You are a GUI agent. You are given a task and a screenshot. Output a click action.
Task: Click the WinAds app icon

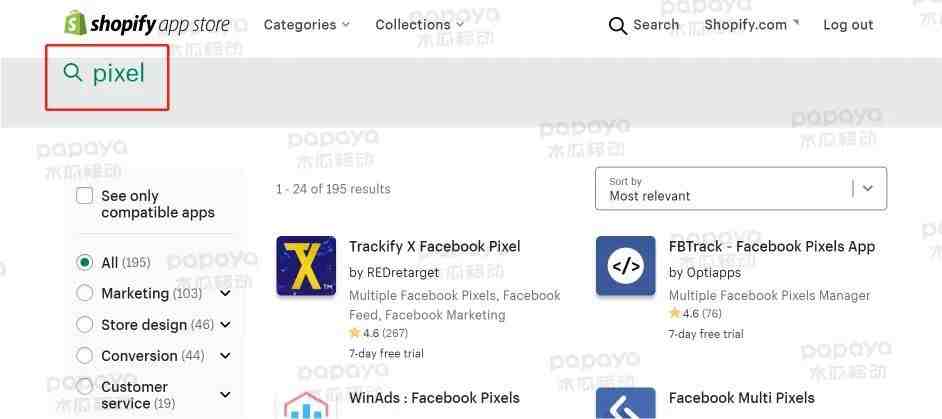(306, 404)
